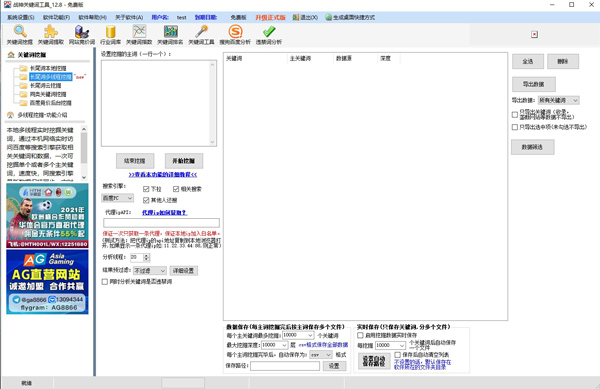The image size is (600, 389).
Task: Open the 关于软件(A) menu
Action: coord(129,17)
